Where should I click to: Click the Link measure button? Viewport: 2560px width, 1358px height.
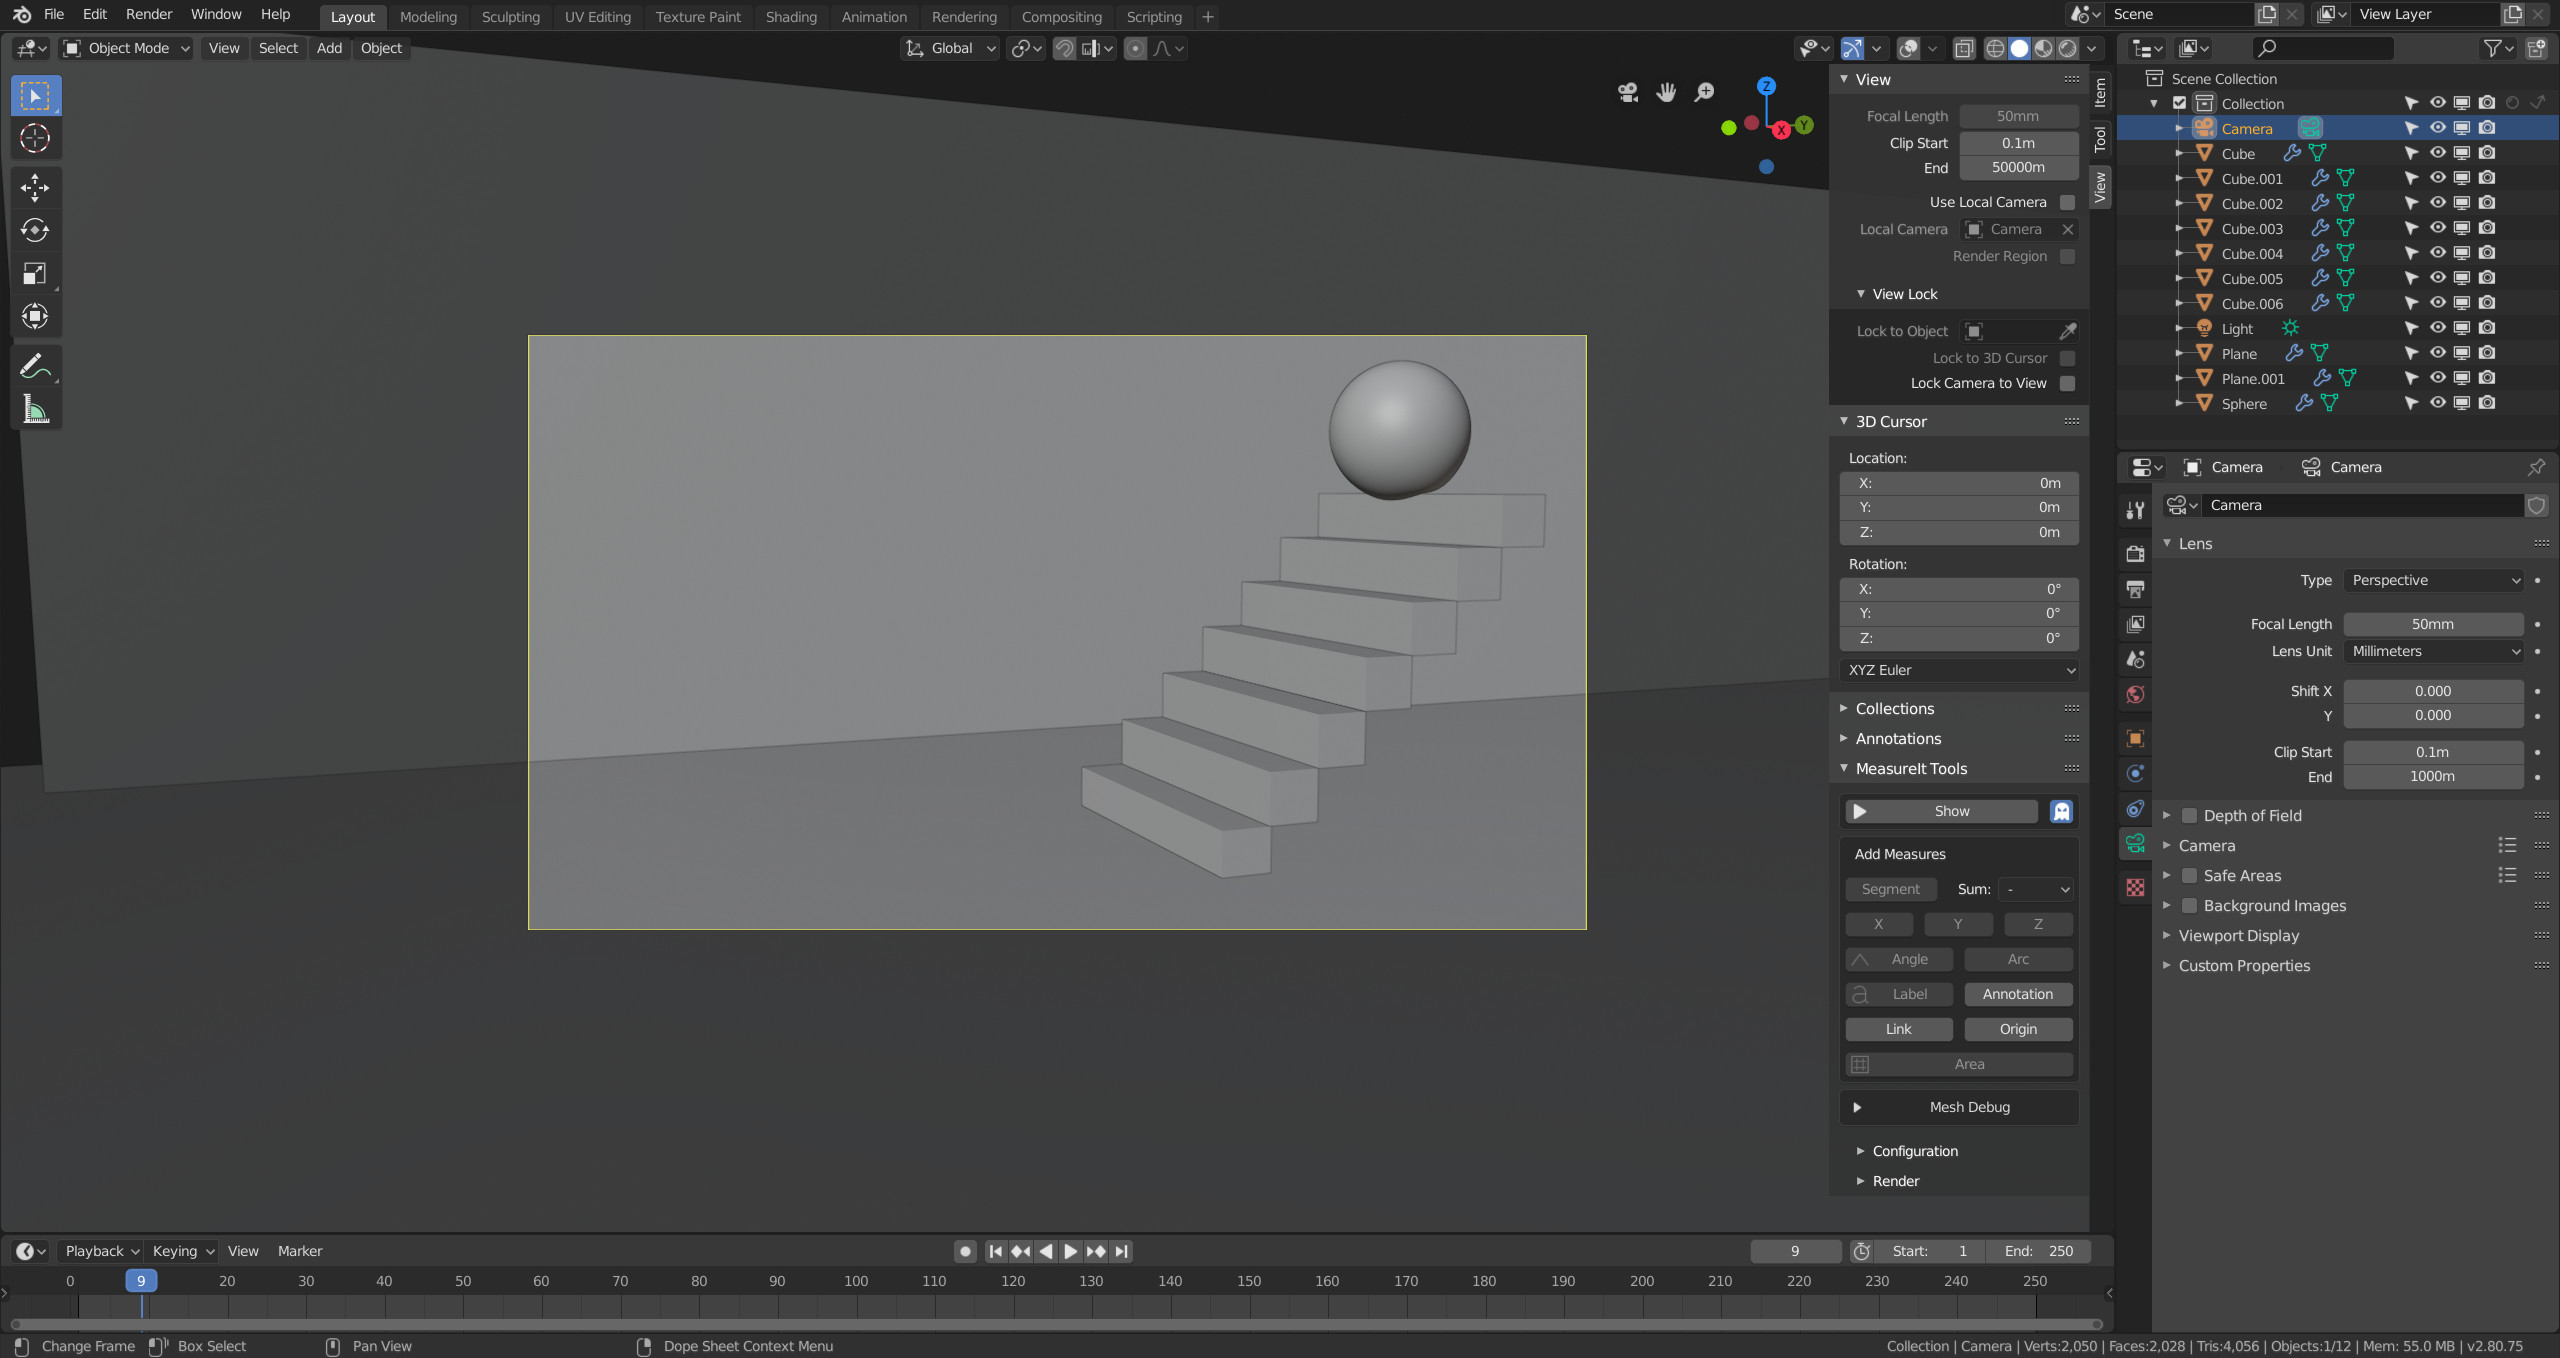point(1898,1029)
